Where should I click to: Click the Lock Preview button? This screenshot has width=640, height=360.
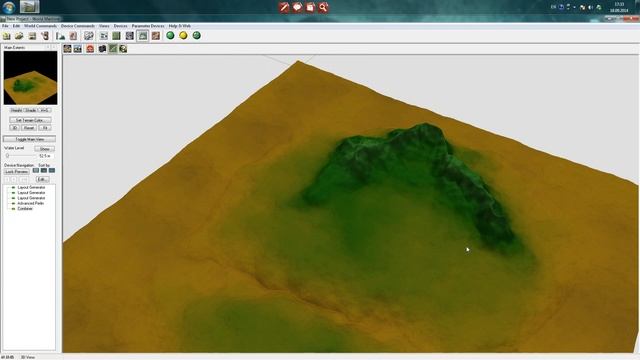pos(17,172)
